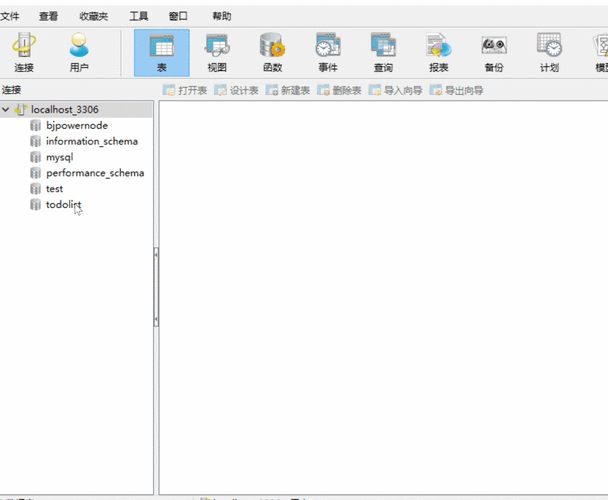Click the Schedule (计划) toolbar icon
Screen dimensions: 608x500
549,52
